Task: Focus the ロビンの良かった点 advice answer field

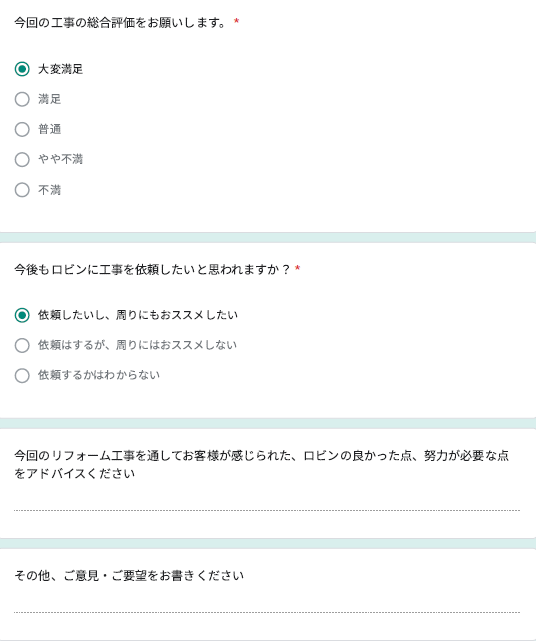Action: pyautogui.click(x=267, y=502)
